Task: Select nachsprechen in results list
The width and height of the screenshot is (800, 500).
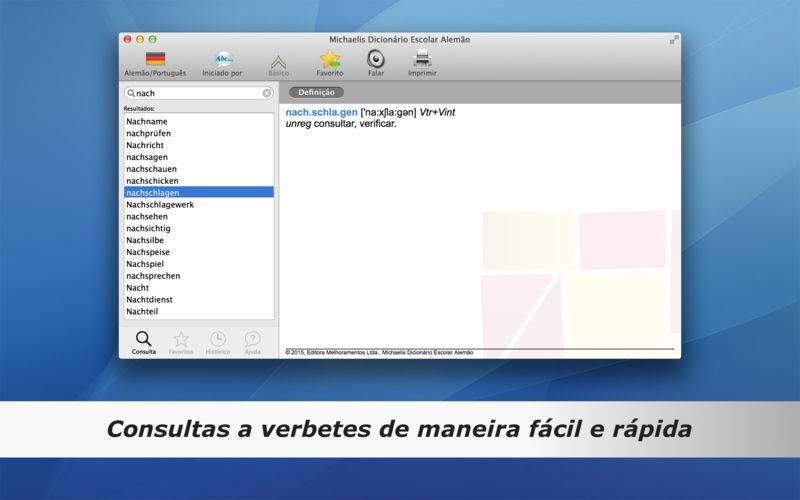Action: [x=199, y=276]
